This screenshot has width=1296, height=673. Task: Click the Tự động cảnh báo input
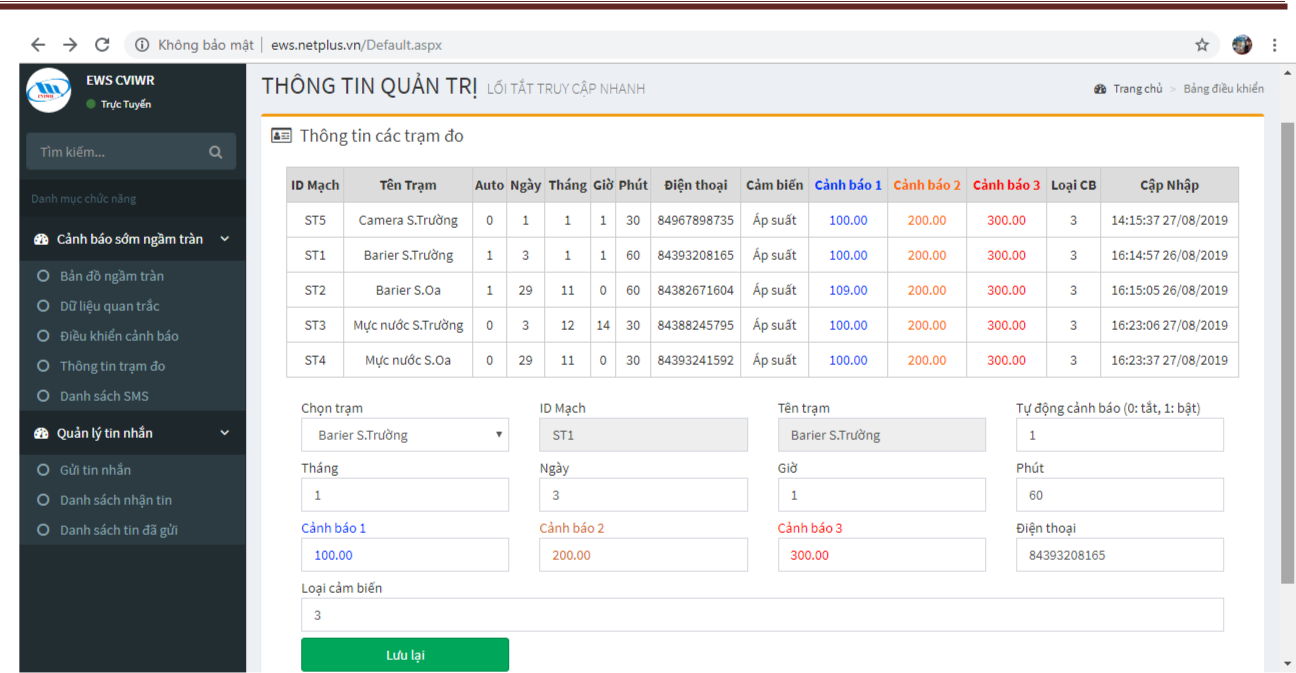[1120, 435]
